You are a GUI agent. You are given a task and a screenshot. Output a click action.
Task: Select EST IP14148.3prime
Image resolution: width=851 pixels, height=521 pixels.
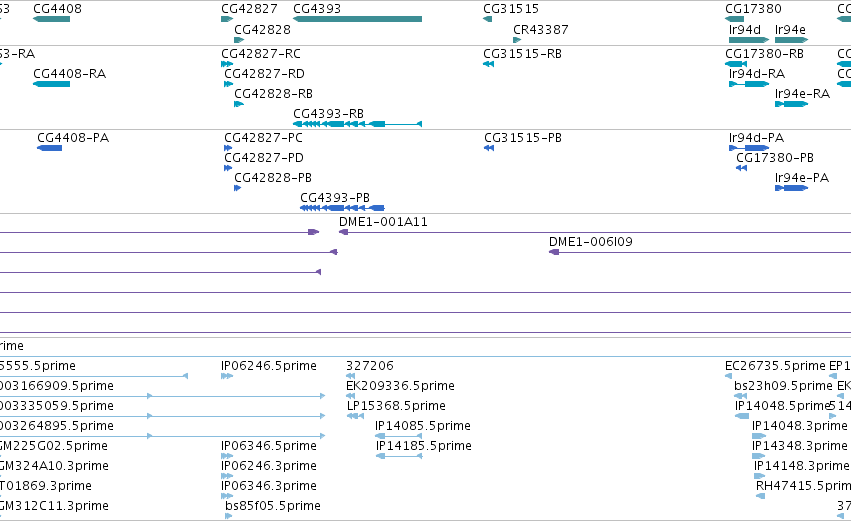802,466
